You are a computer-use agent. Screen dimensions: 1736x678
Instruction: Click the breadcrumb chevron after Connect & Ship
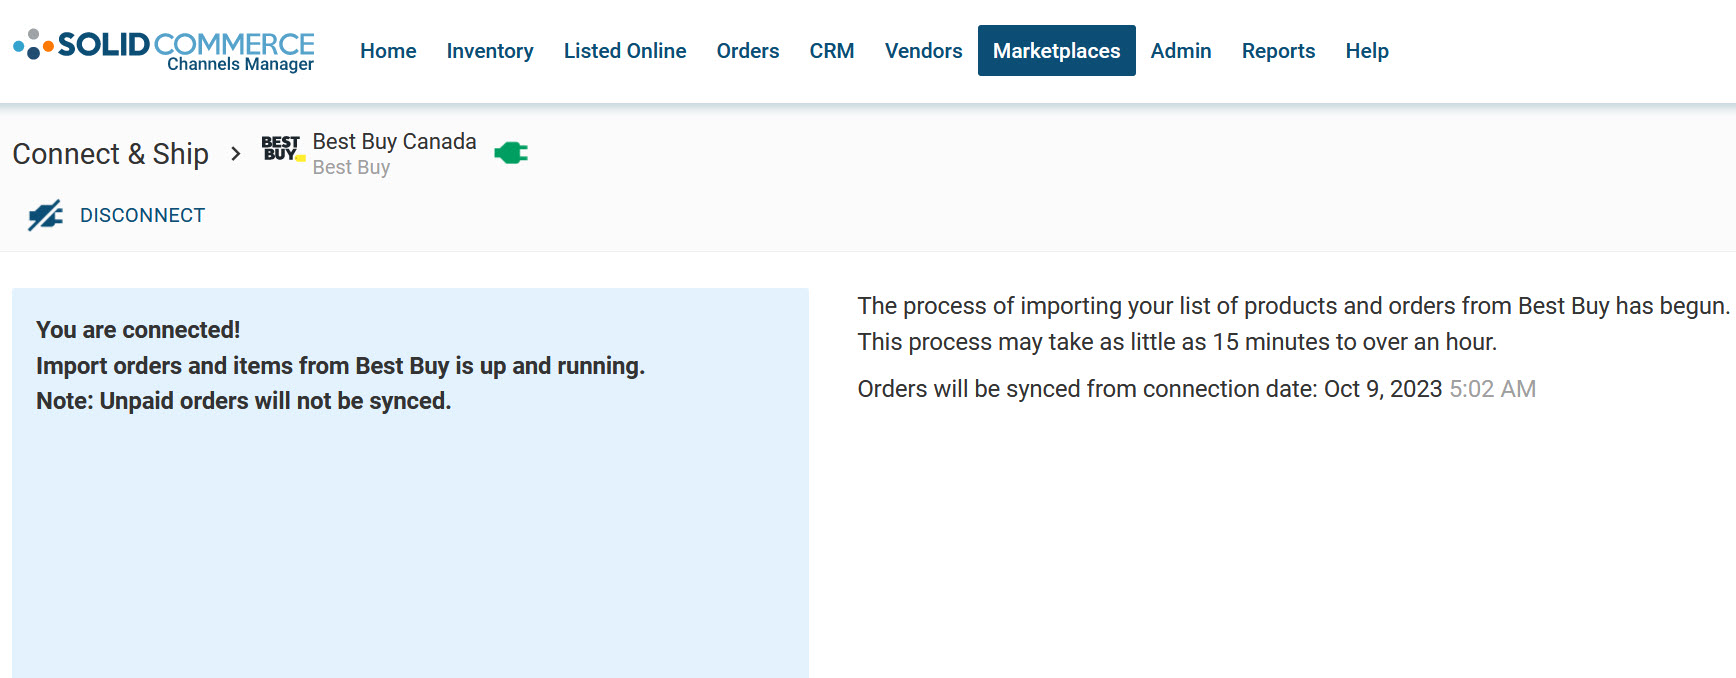[x=236, y=154]
